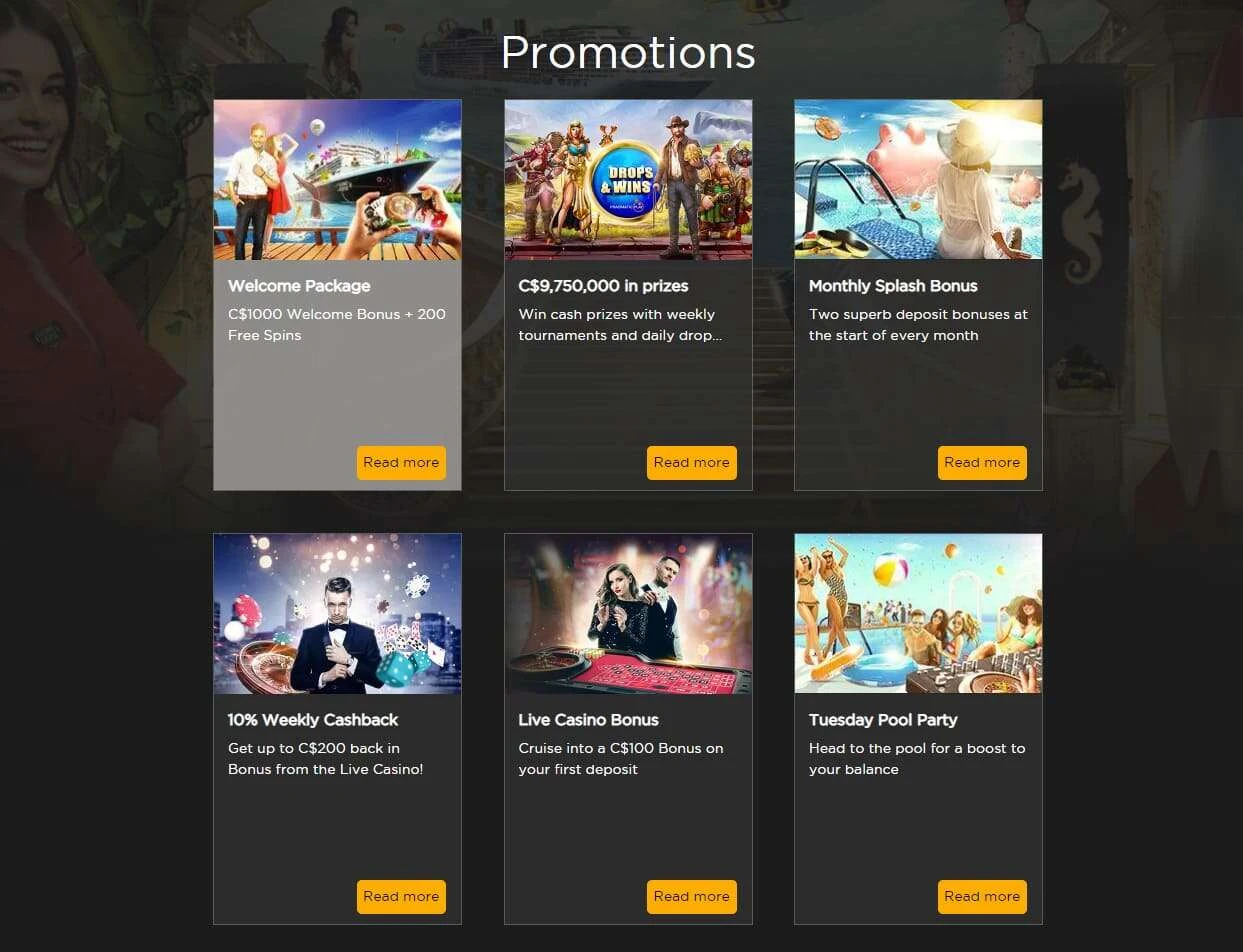Viewport: 1243px width, 952px height.
Task: Click the Drops & Wins promotional image
Action: (628, 180)
